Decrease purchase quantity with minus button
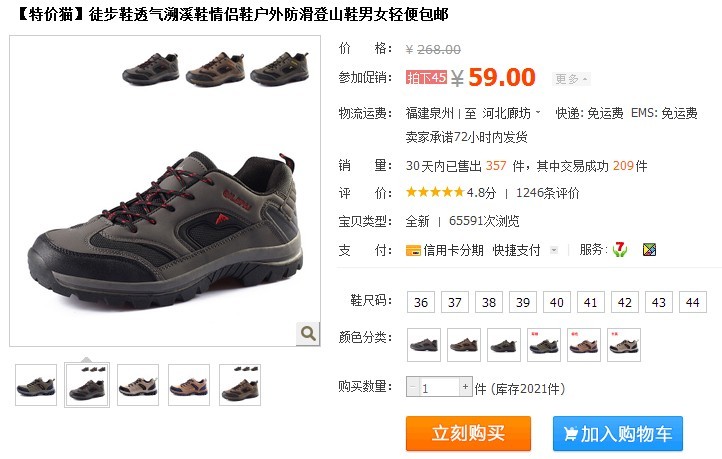Screen dimensions: 722x459 point(413,387)
